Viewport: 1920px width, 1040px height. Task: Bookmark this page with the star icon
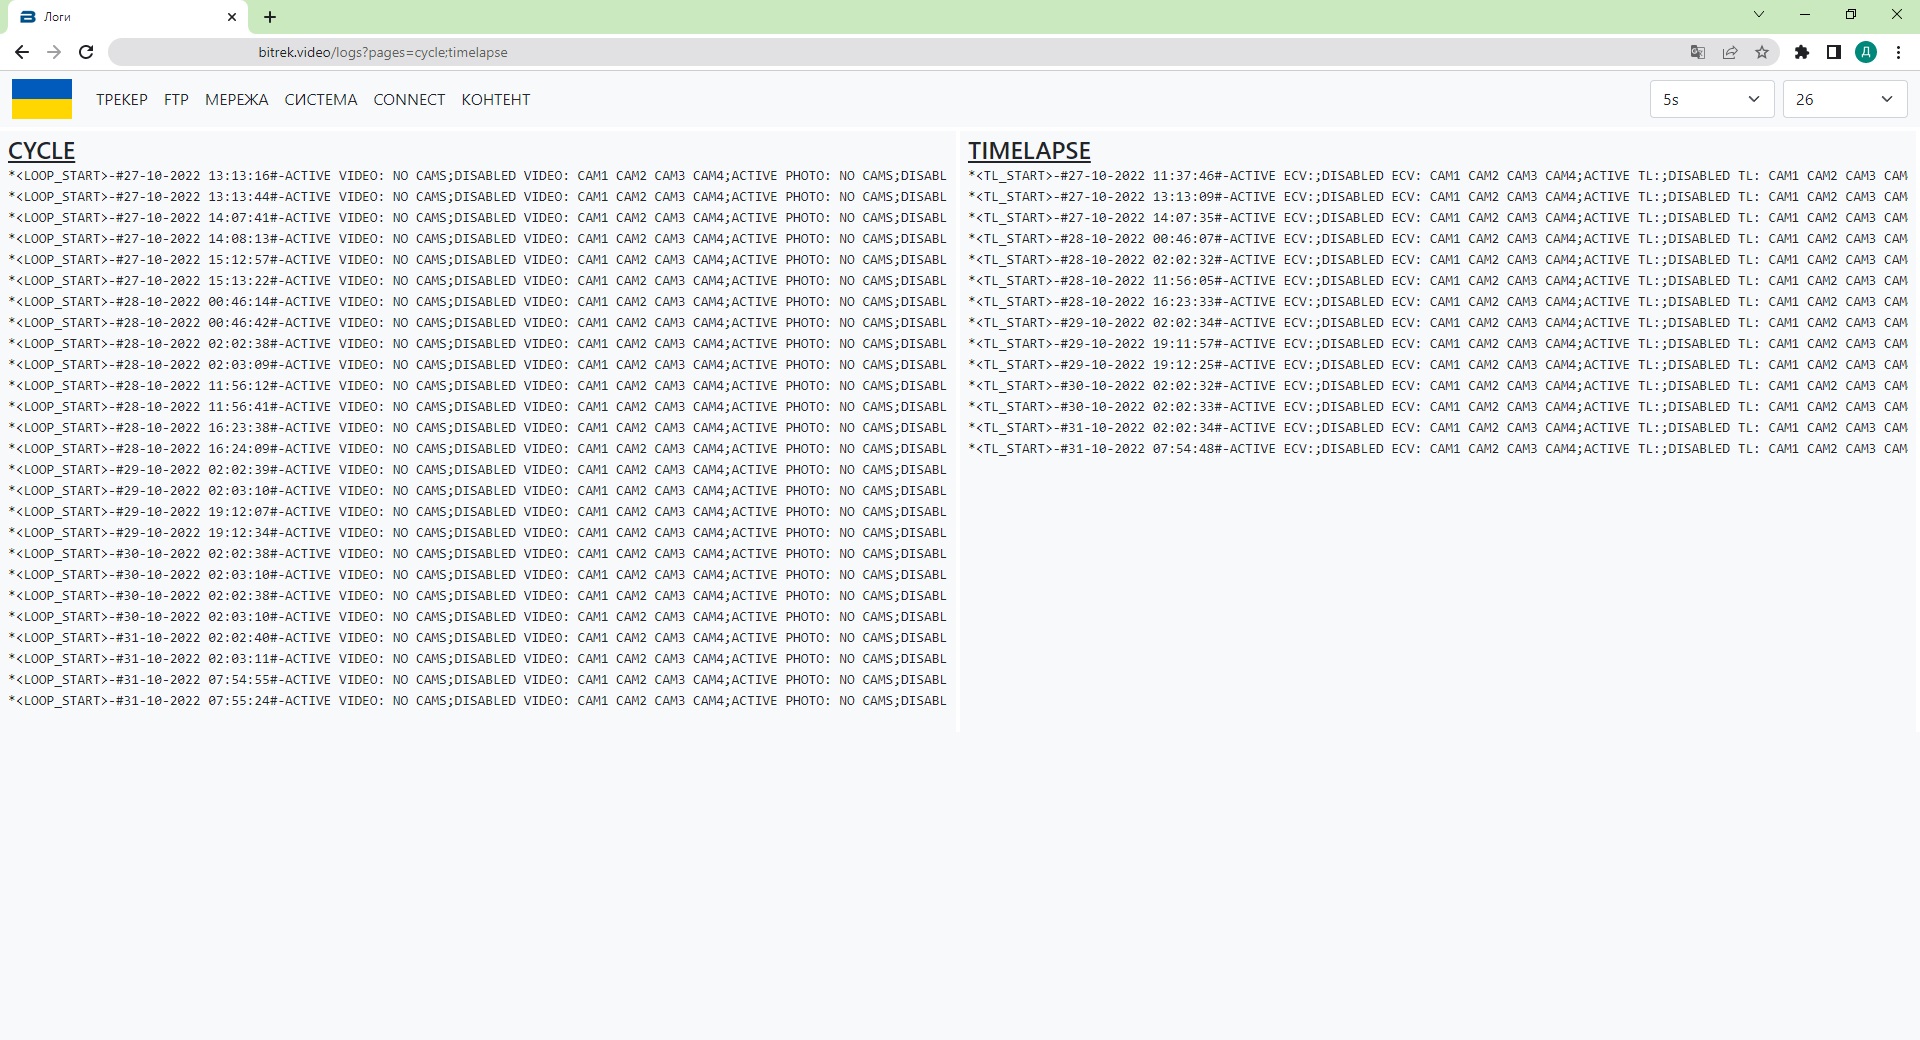tap(1762, 52)
